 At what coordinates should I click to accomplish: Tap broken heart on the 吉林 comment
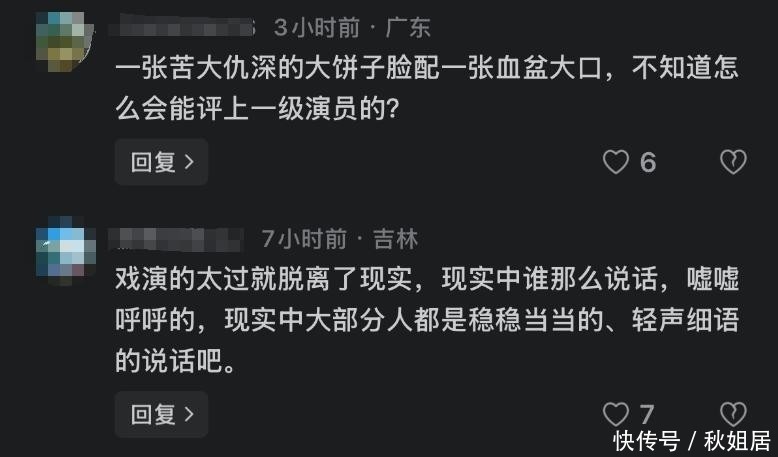point(733,414)
